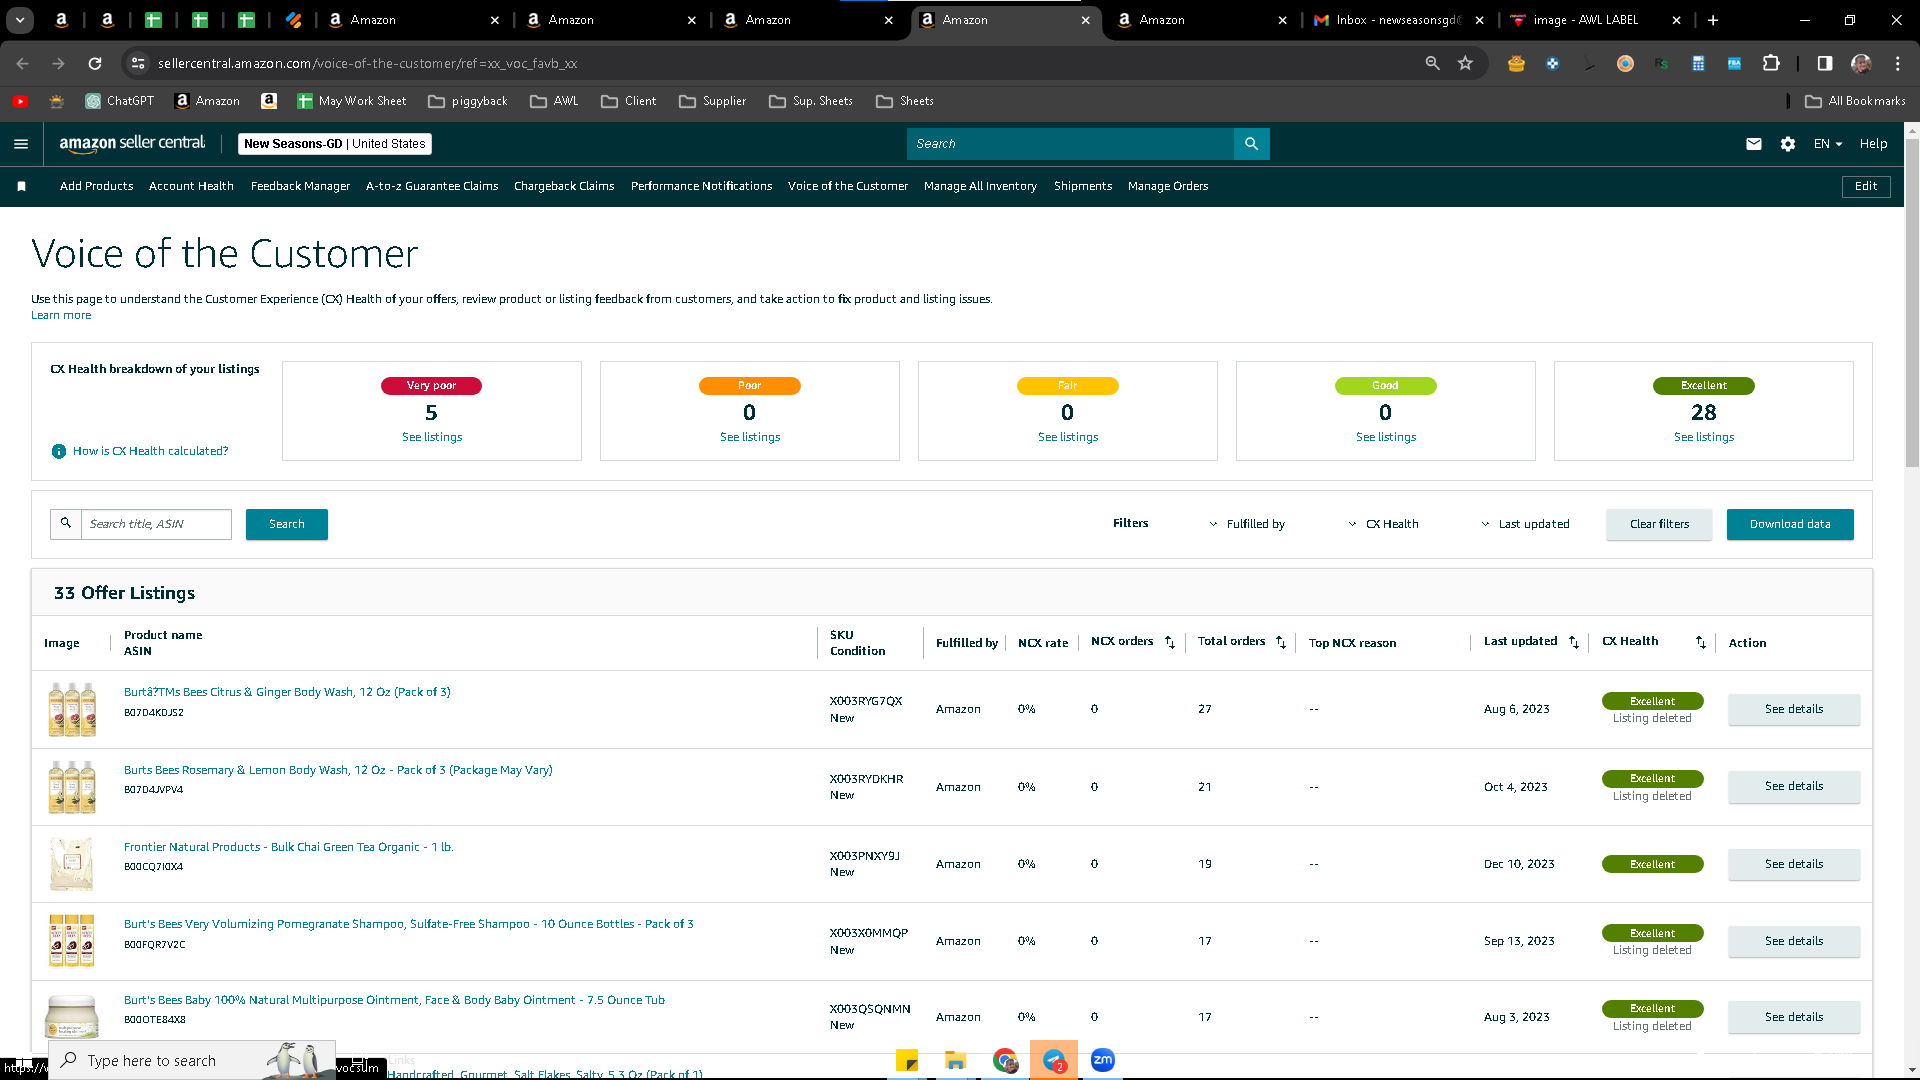Screen dimensions: 1920x1080
Task: Click the Windows taskbar search box
Action: click(192, 1060)
